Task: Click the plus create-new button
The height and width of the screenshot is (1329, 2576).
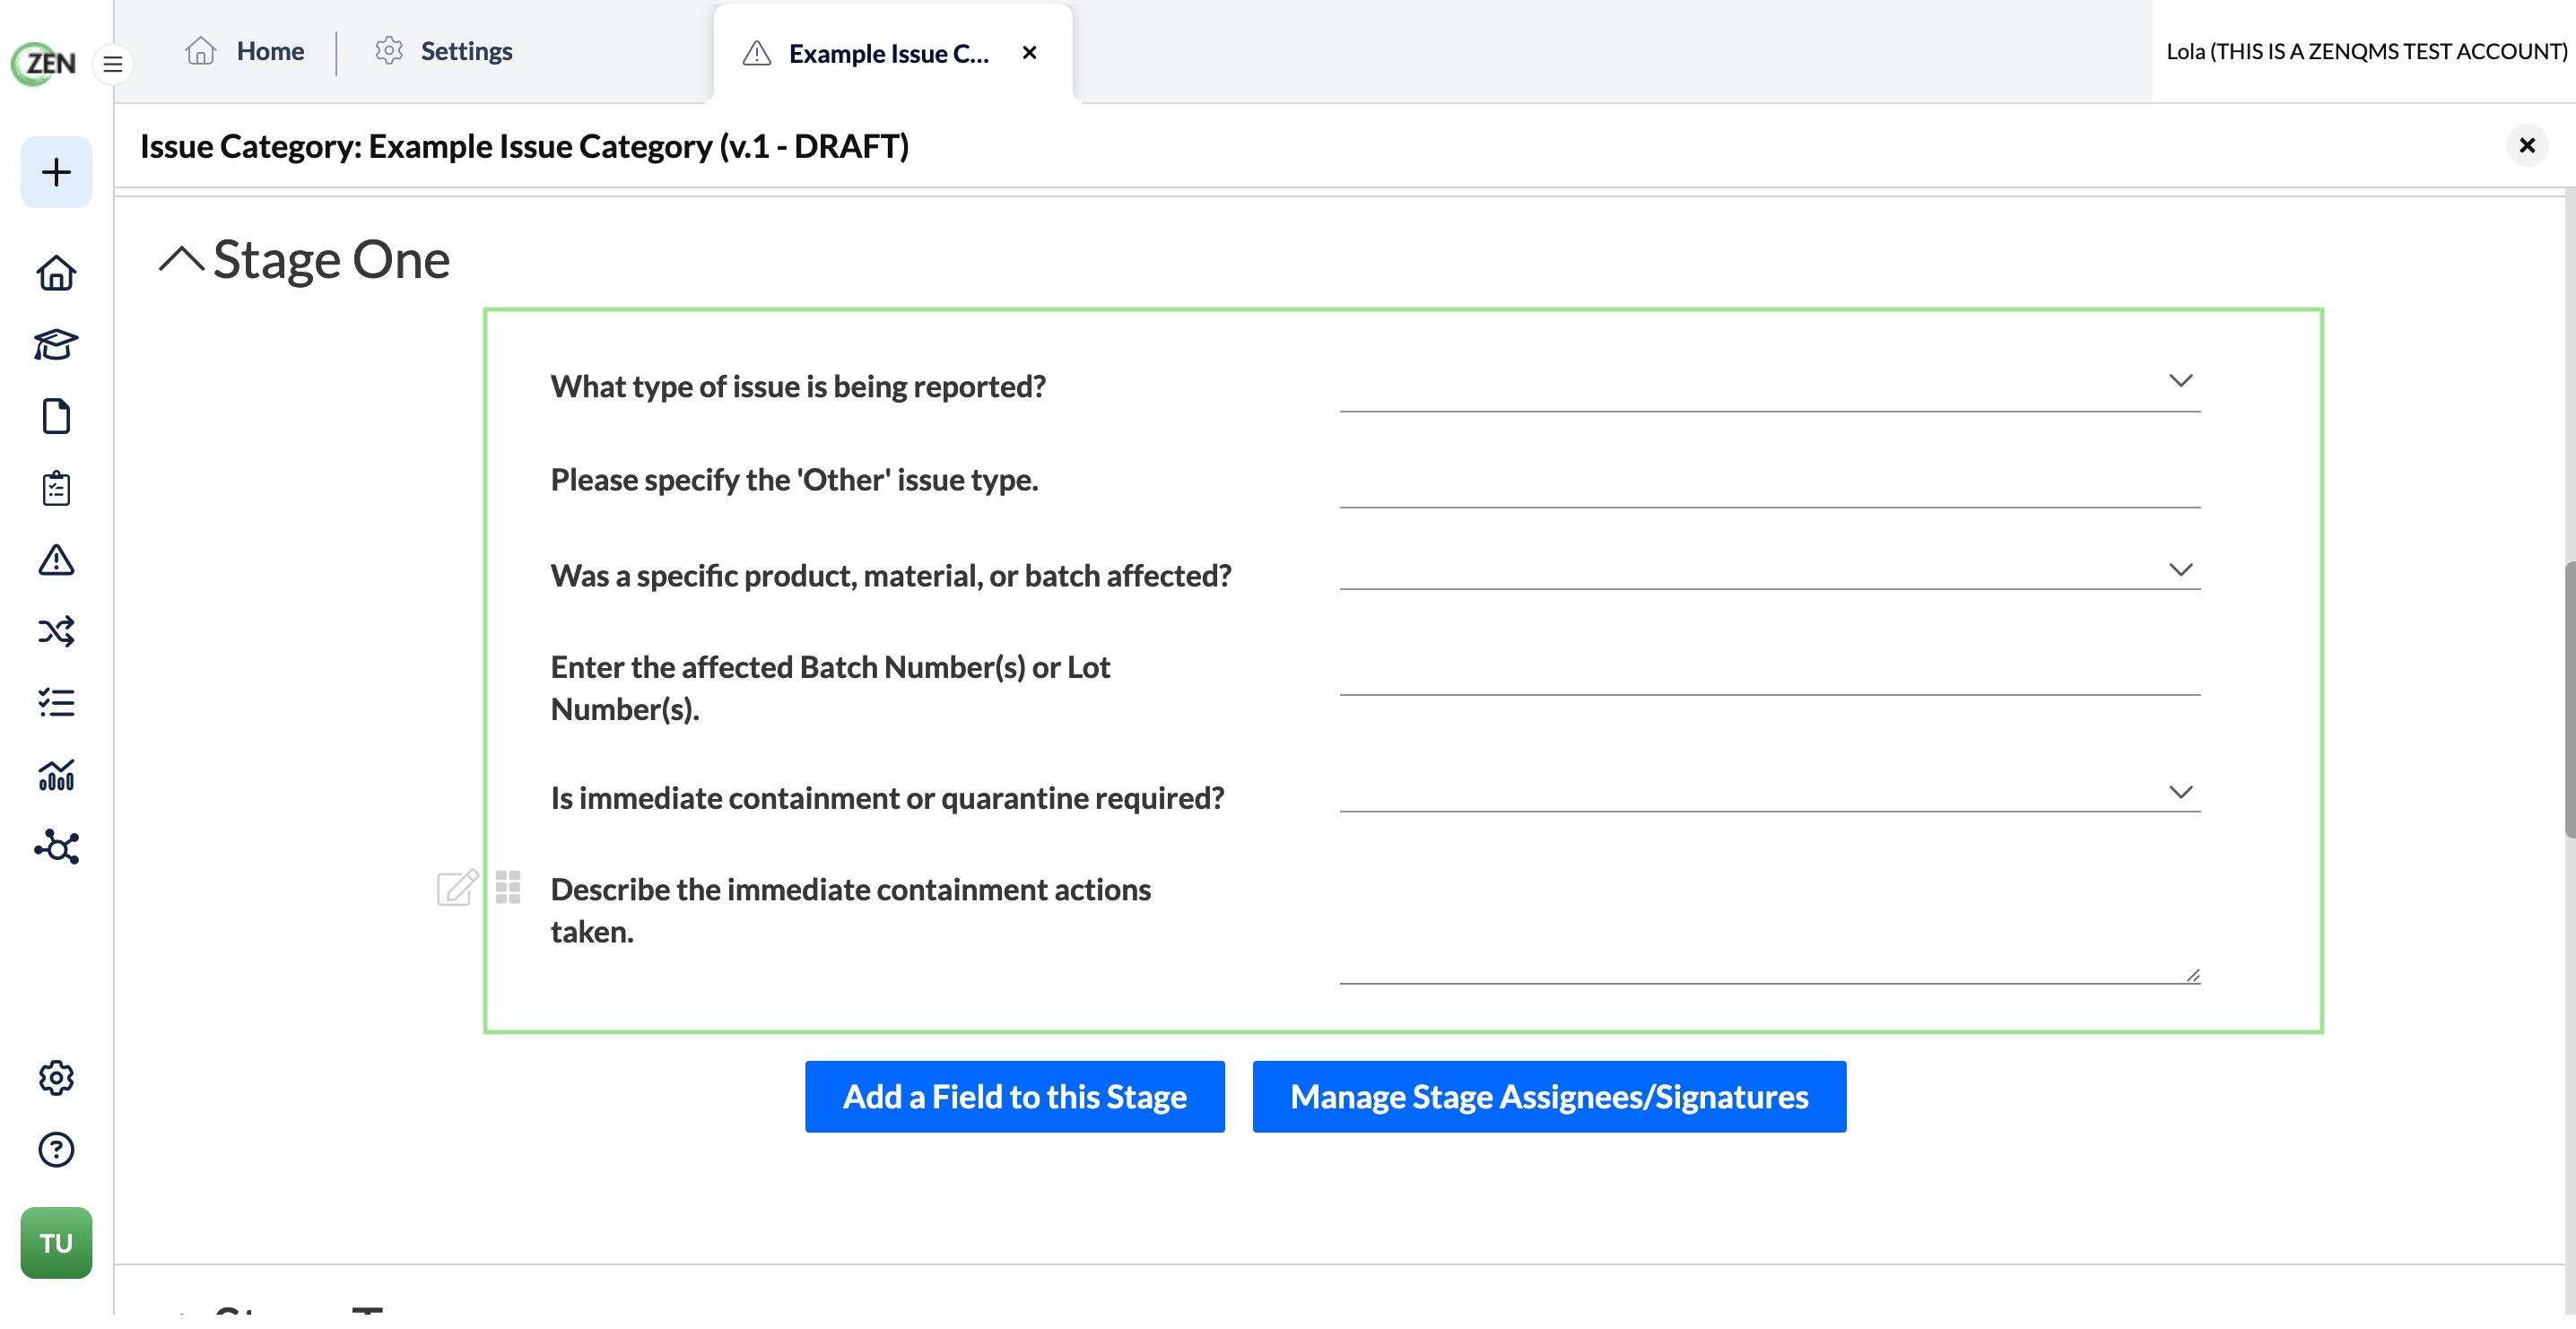Action: (x=56, y=172)
